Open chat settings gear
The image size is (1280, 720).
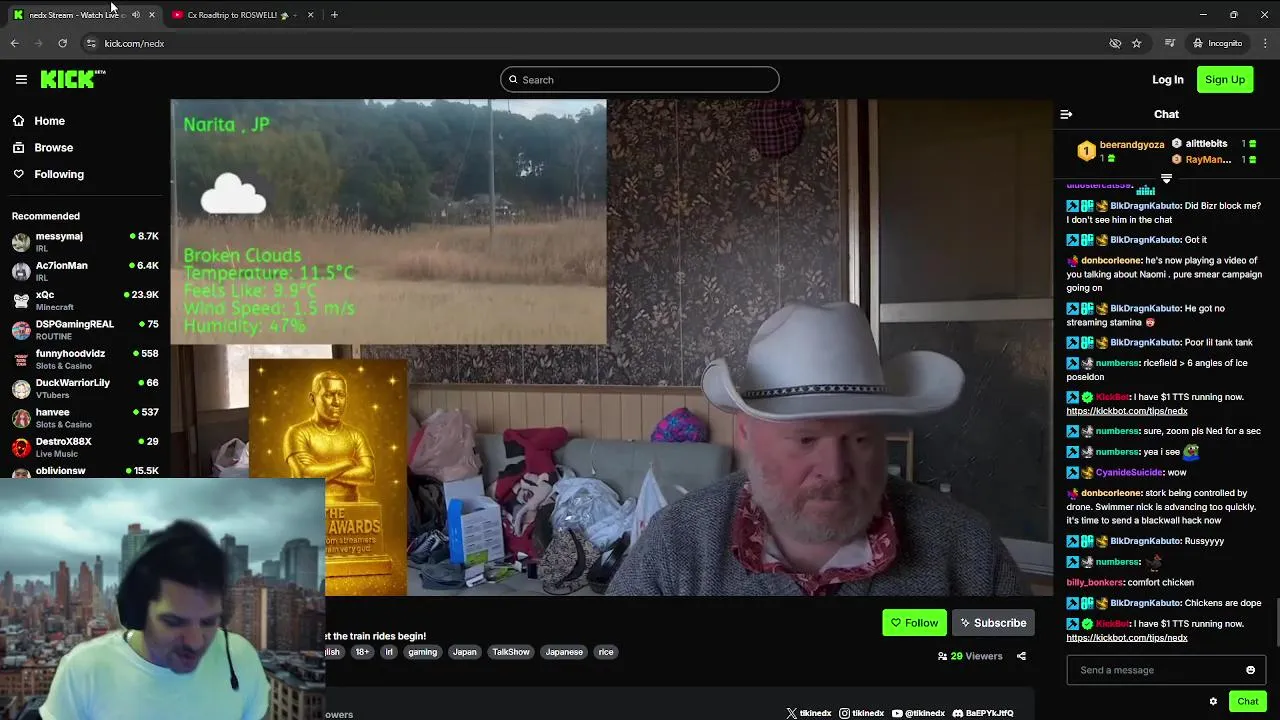1213,701
